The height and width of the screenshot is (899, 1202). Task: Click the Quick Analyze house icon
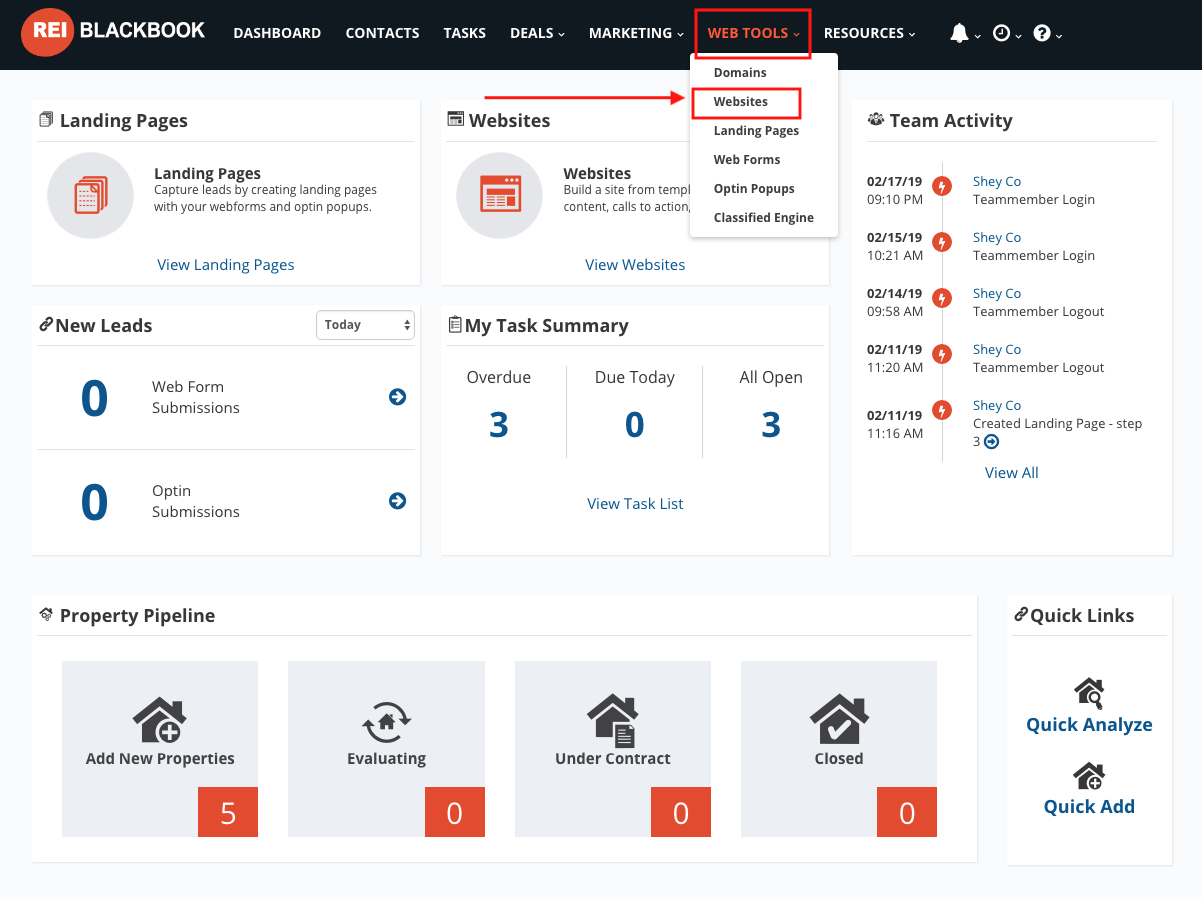pos(1089,693)
